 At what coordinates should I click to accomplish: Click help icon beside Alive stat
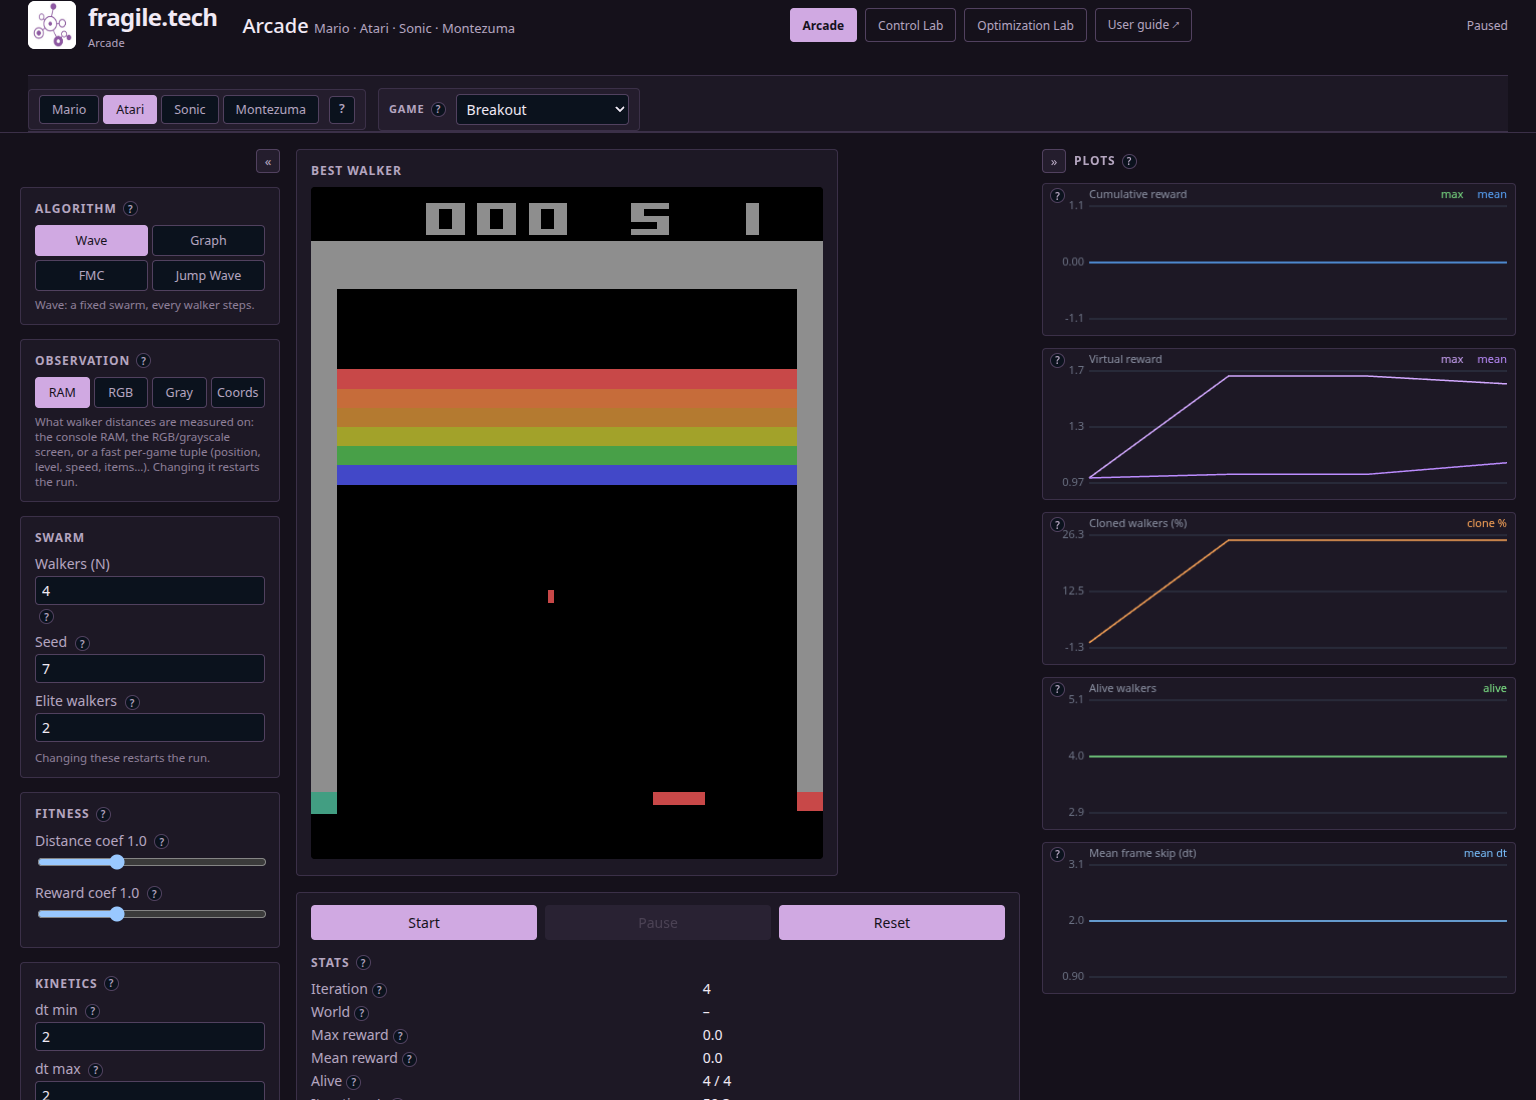click(x=353, y=1082)
